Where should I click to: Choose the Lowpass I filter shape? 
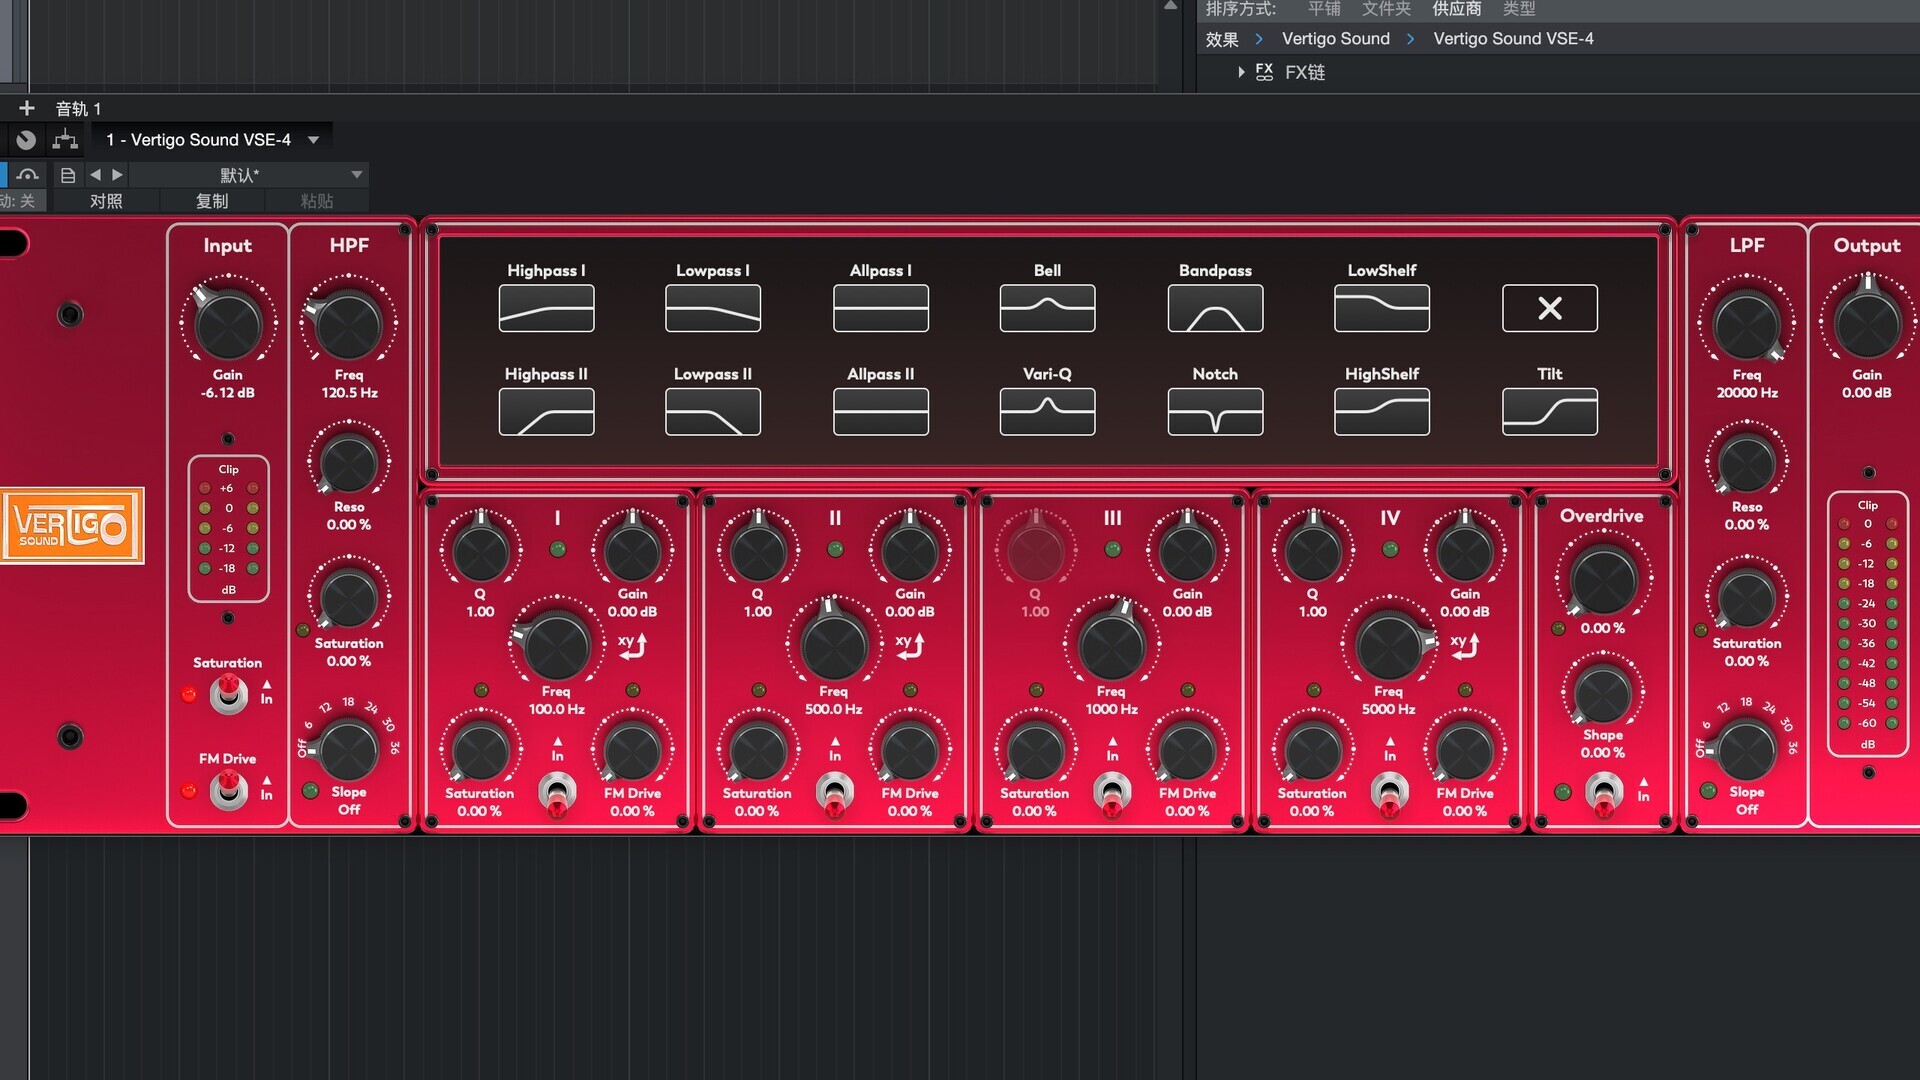pyautogui.click(x=713, y=308)
